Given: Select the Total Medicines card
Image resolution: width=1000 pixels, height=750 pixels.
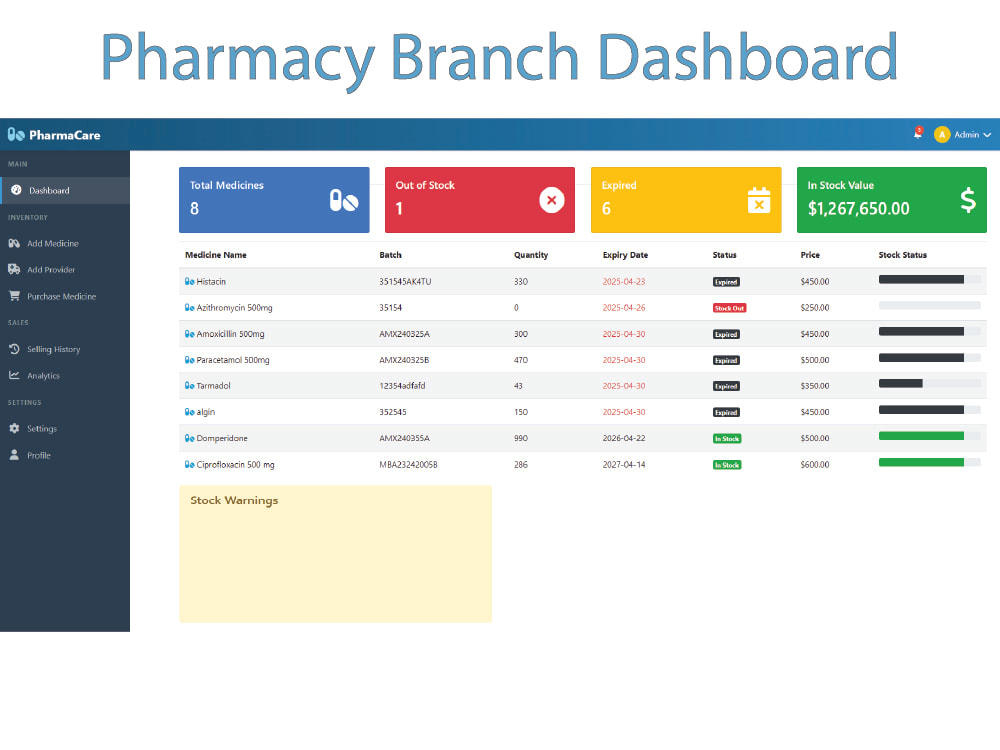Looking at the screenshot, I should pyautogui.click(x=274, y=200).
